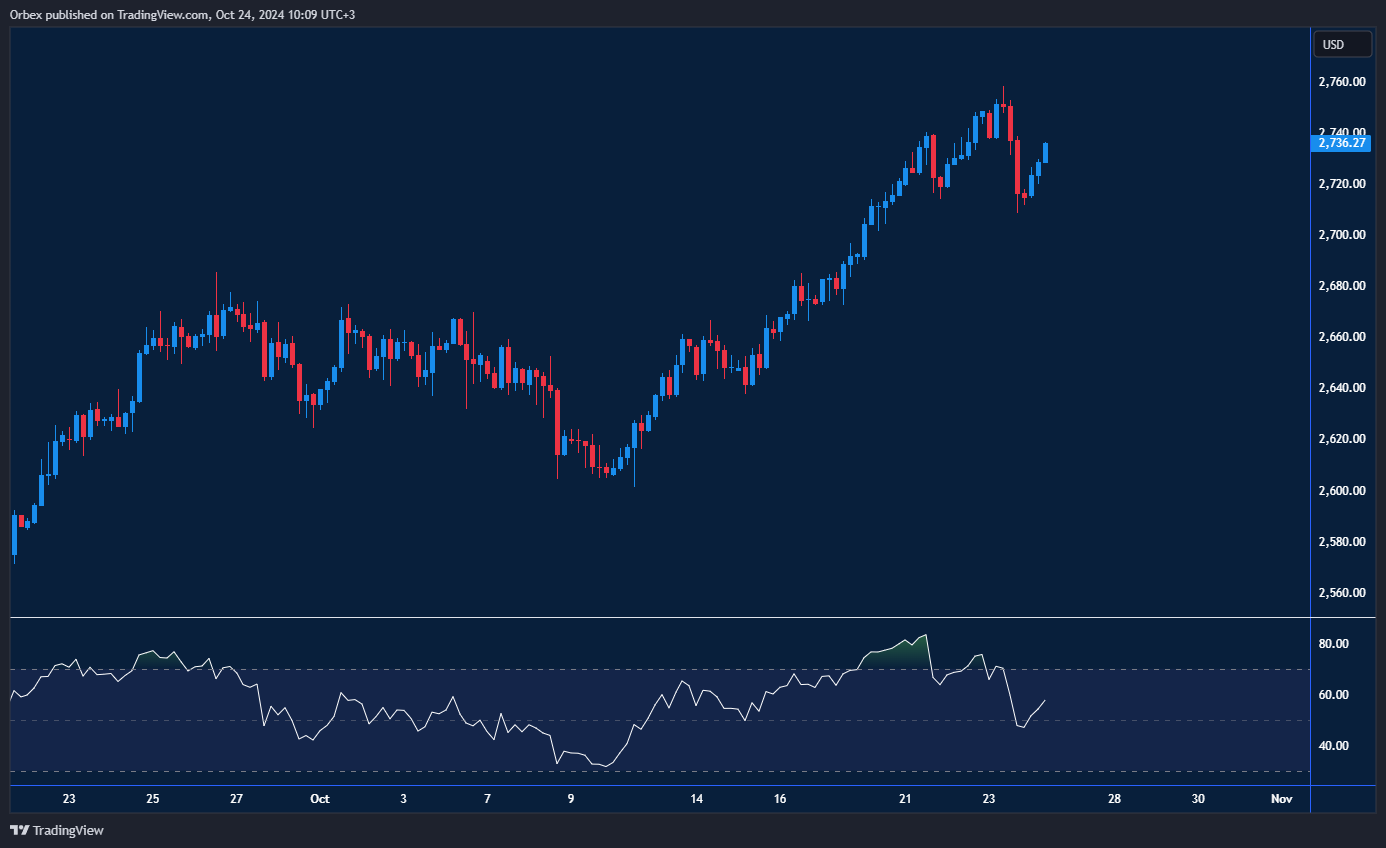Select the 28 date on time axis
The height and width of the screenshot is (848, 1386).
[x=1114, y=799]
